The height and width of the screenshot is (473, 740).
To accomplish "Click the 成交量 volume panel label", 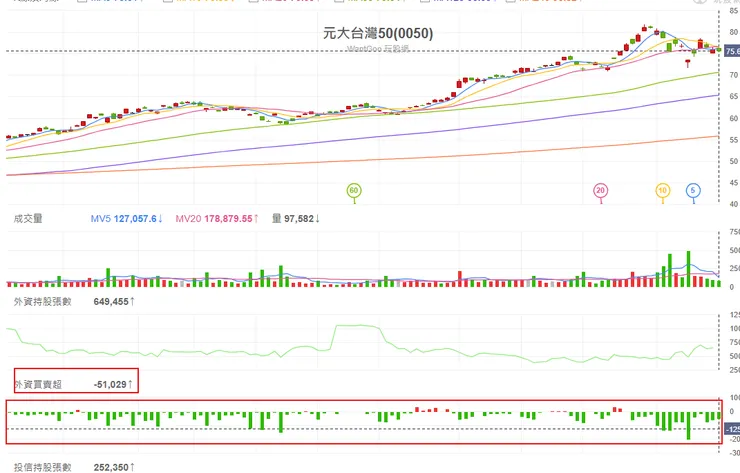I will click(x=28, y=219).
